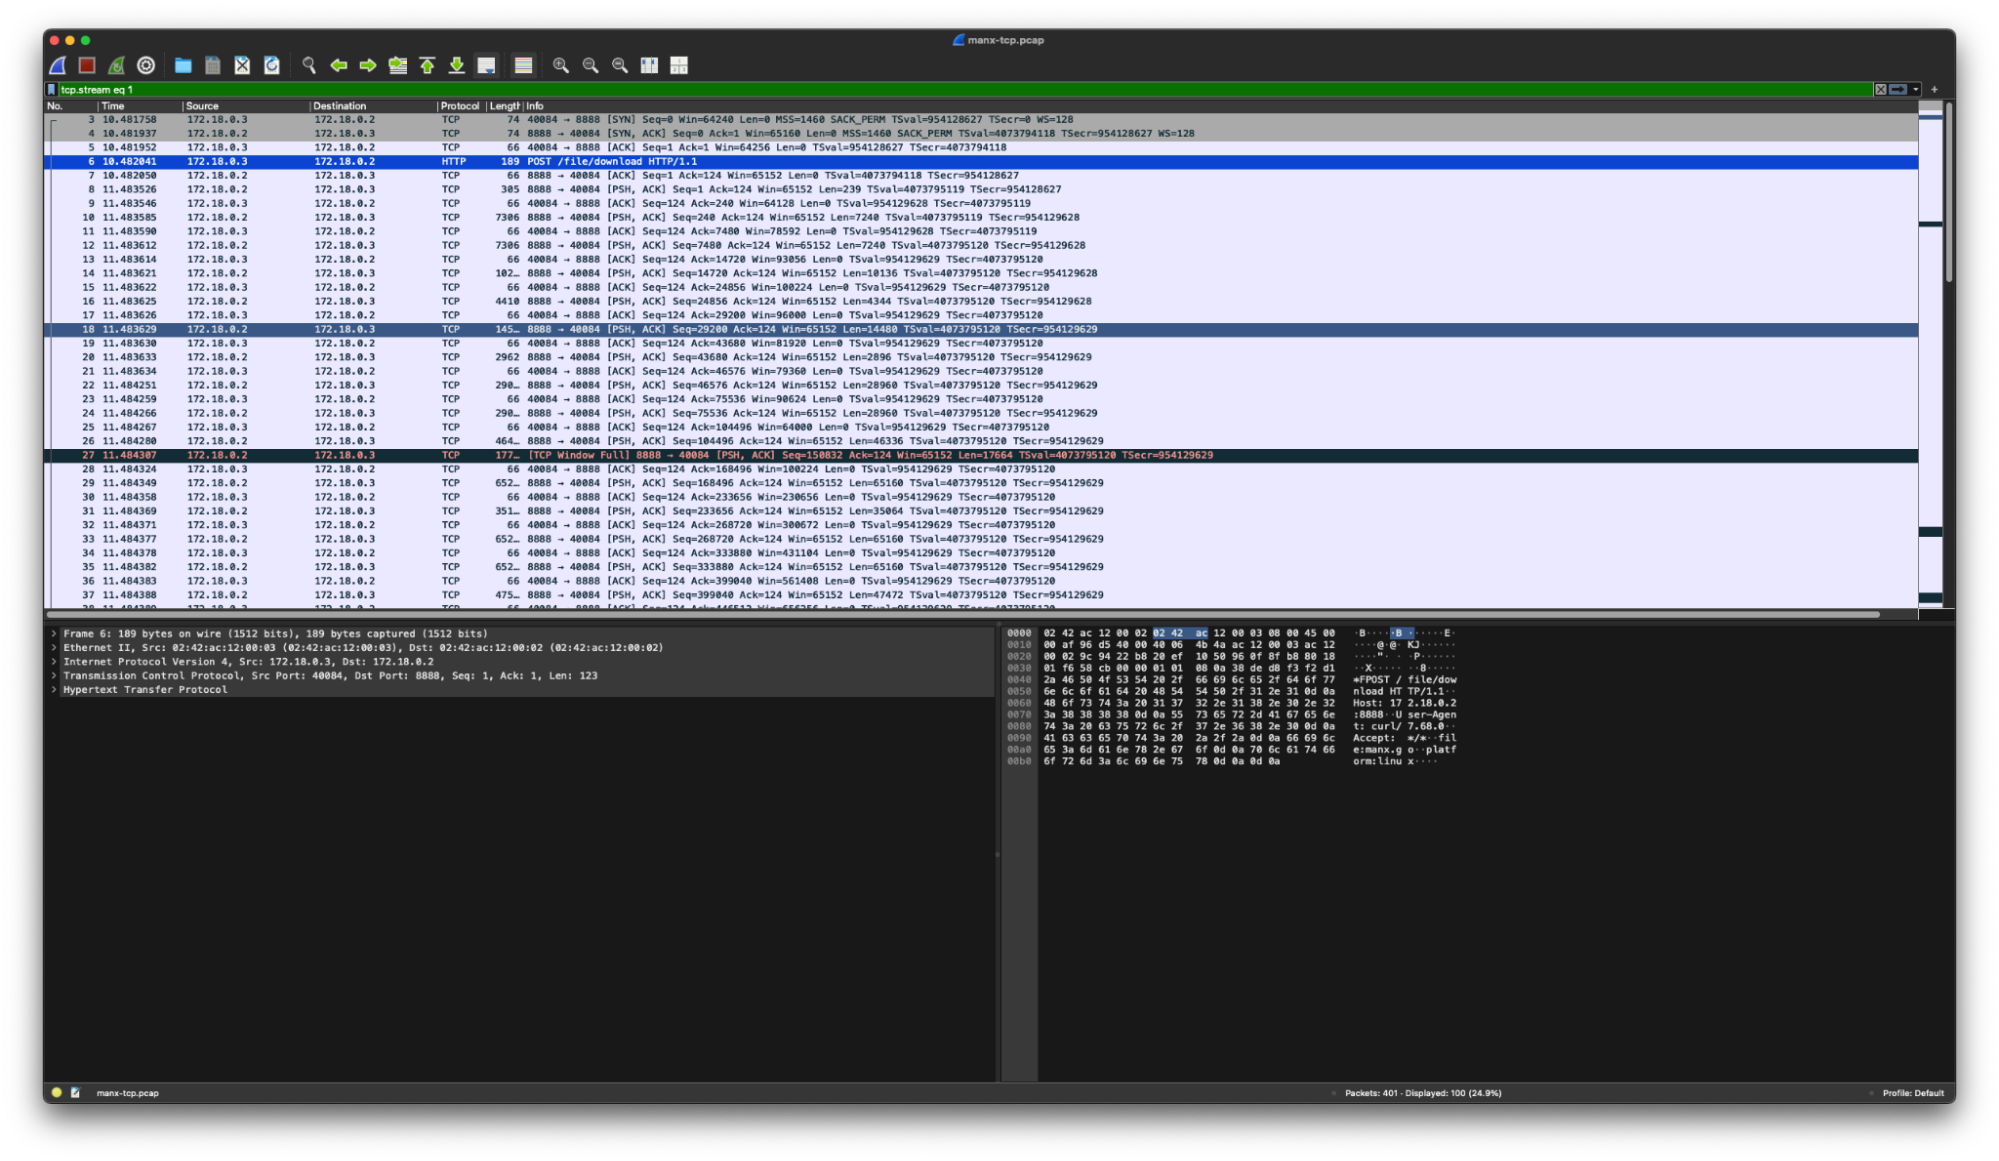This screenshot has width=1999, height=1161.
Task: Toggle auto-scroll during live capture
Action: coord(486,65)
